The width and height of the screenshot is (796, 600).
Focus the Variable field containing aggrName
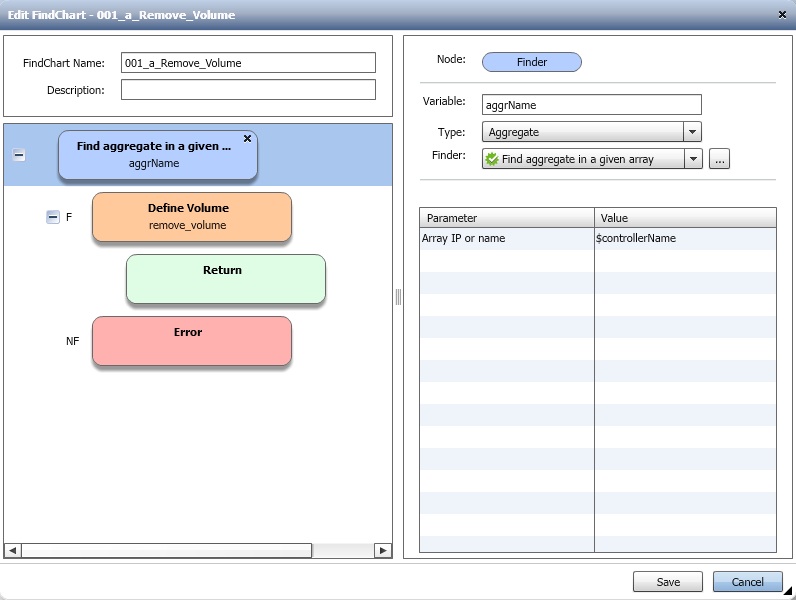591,105
